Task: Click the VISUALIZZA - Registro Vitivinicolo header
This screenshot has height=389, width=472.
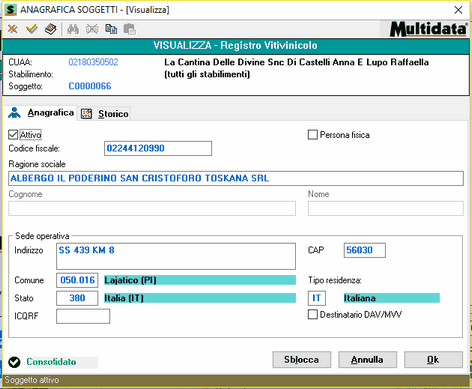Action: click(235, 45)
